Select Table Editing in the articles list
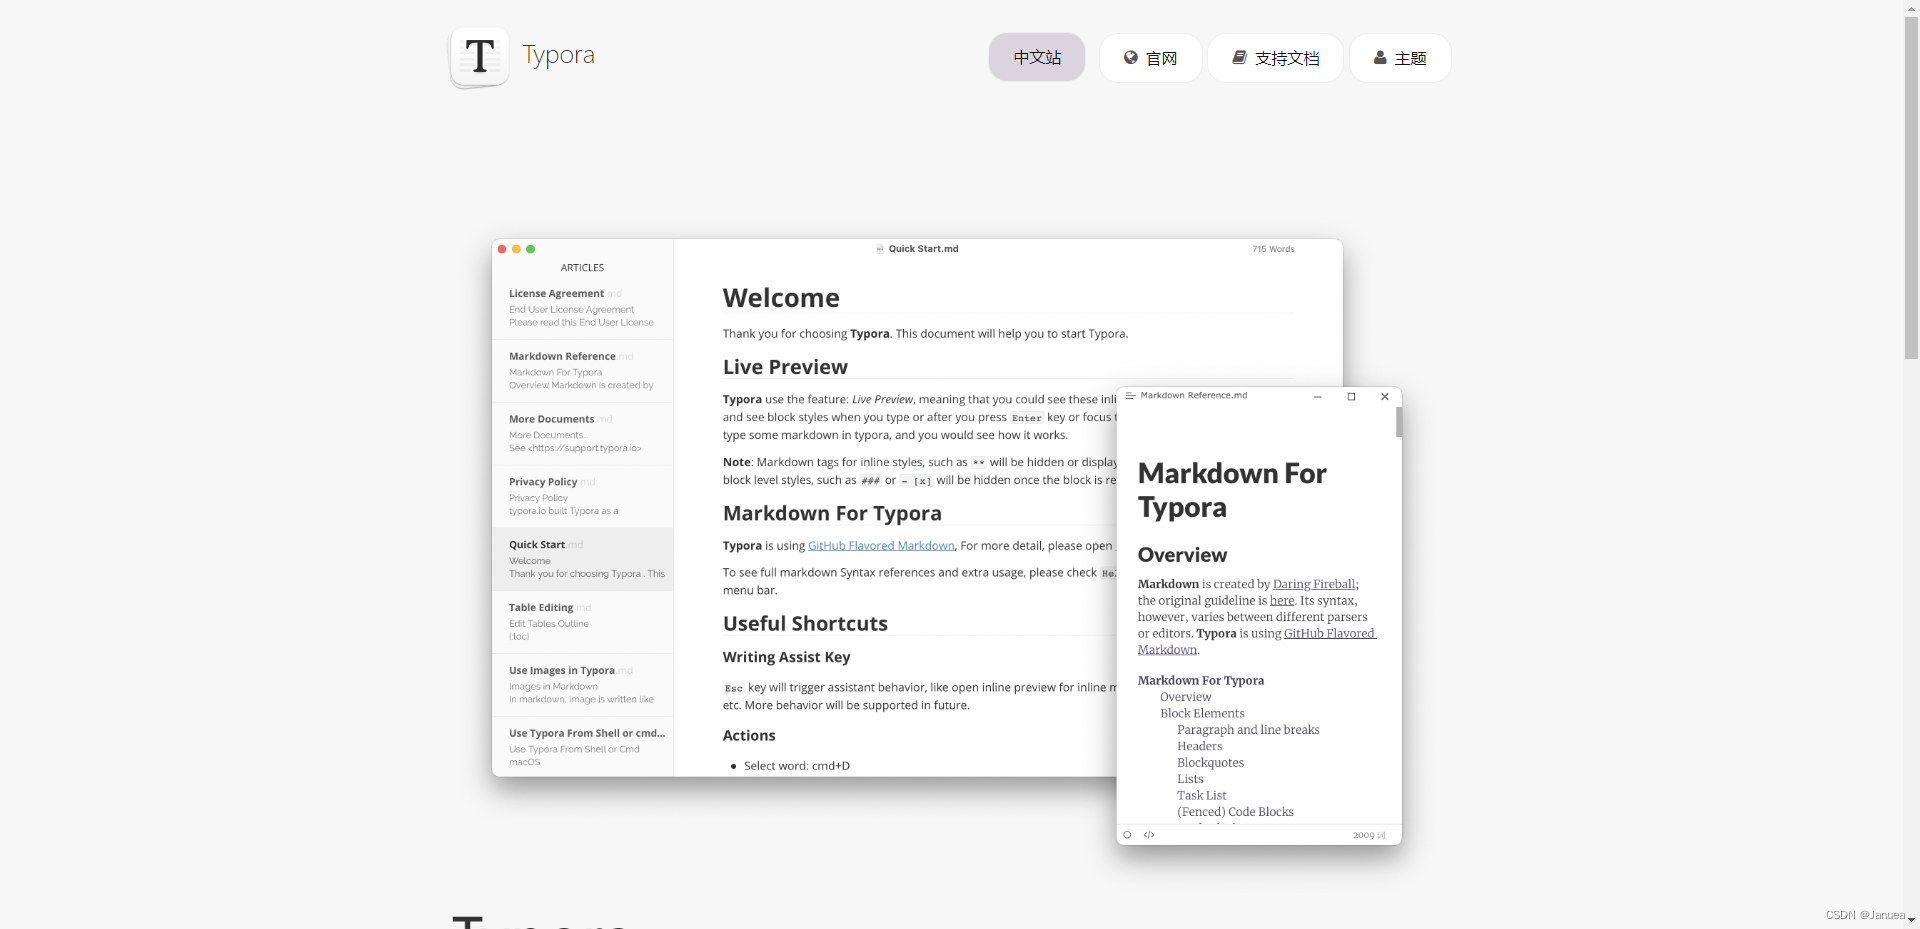Screen dimensions: 1920x929 pyautogui.click(x=582, y=622)
